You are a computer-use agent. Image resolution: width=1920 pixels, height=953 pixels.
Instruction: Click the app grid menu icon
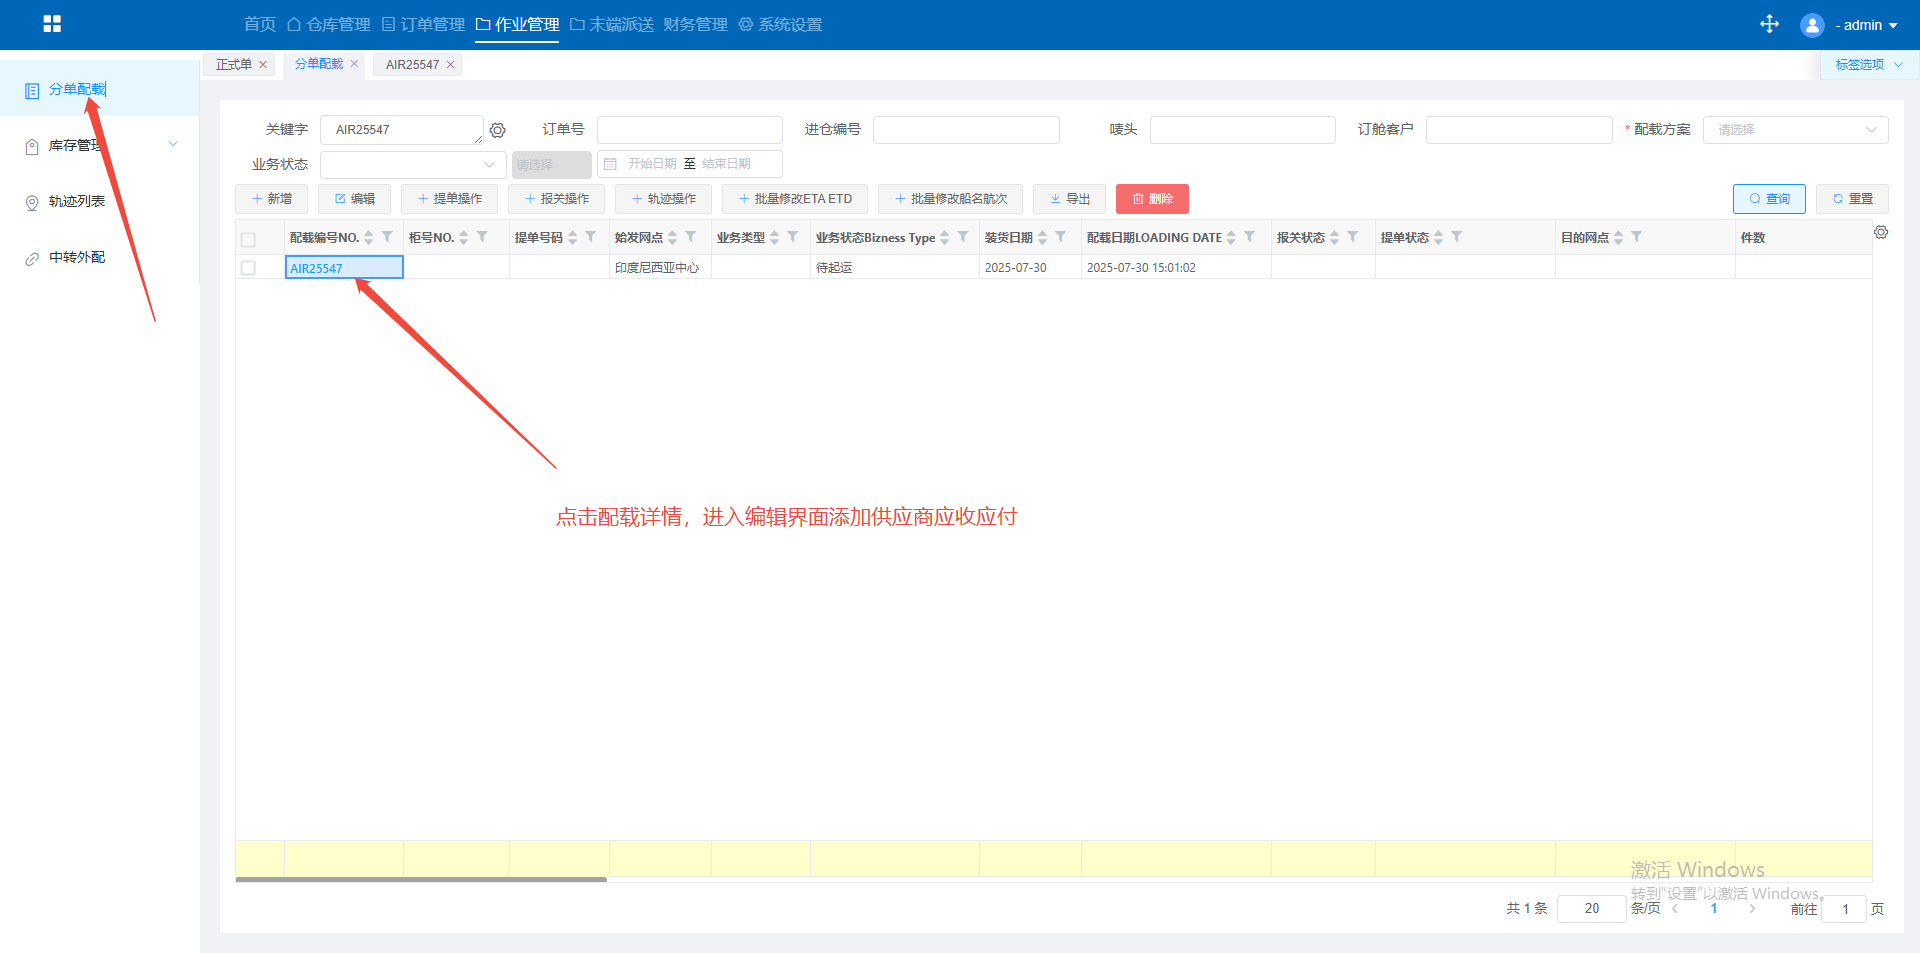pyautogui.click(x=52, y=24)
